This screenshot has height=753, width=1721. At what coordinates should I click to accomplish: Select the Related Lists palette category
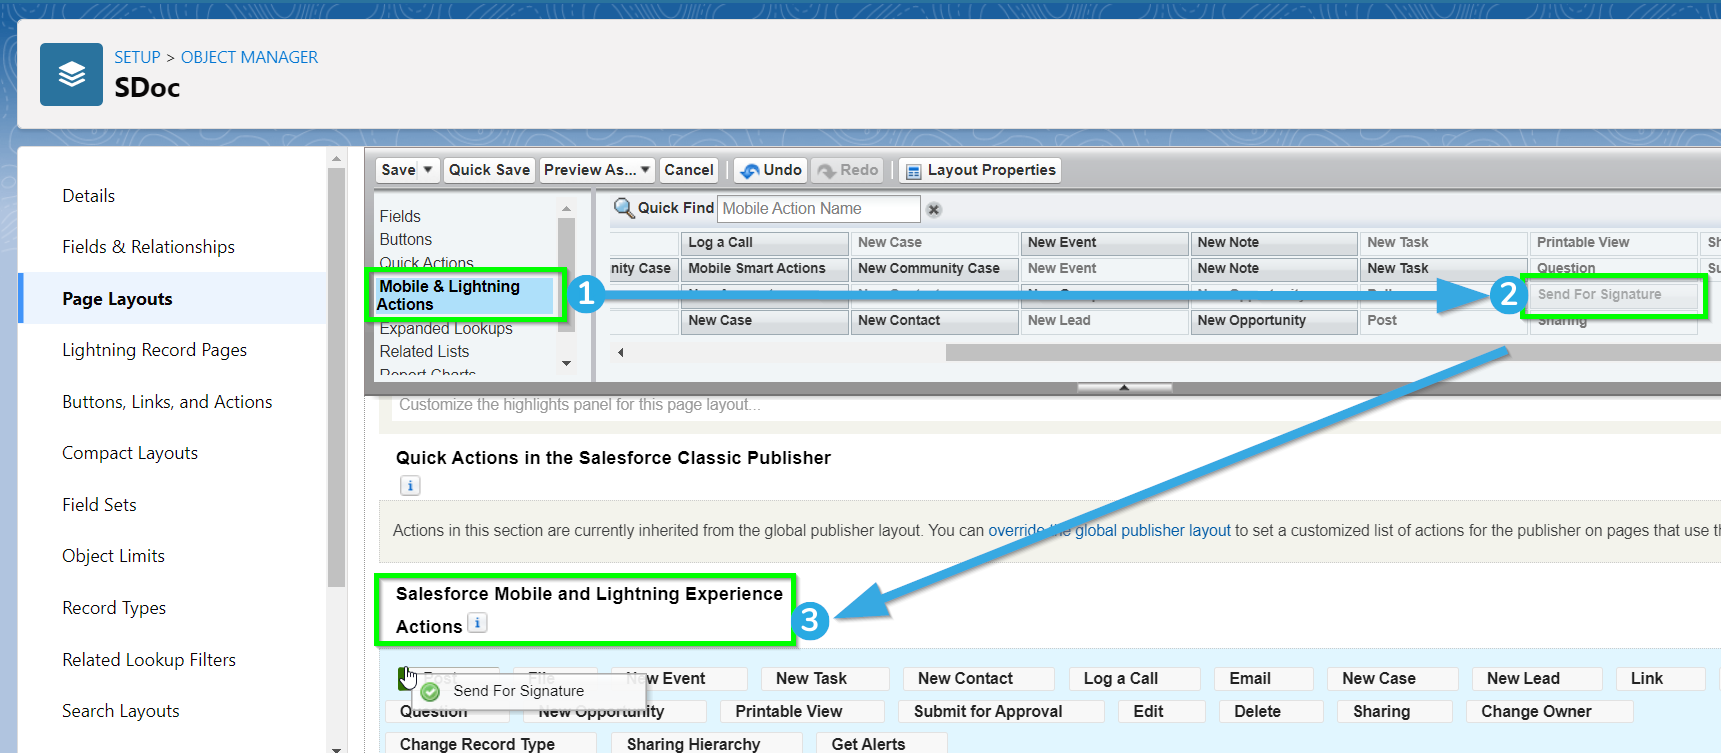point(424,351)
